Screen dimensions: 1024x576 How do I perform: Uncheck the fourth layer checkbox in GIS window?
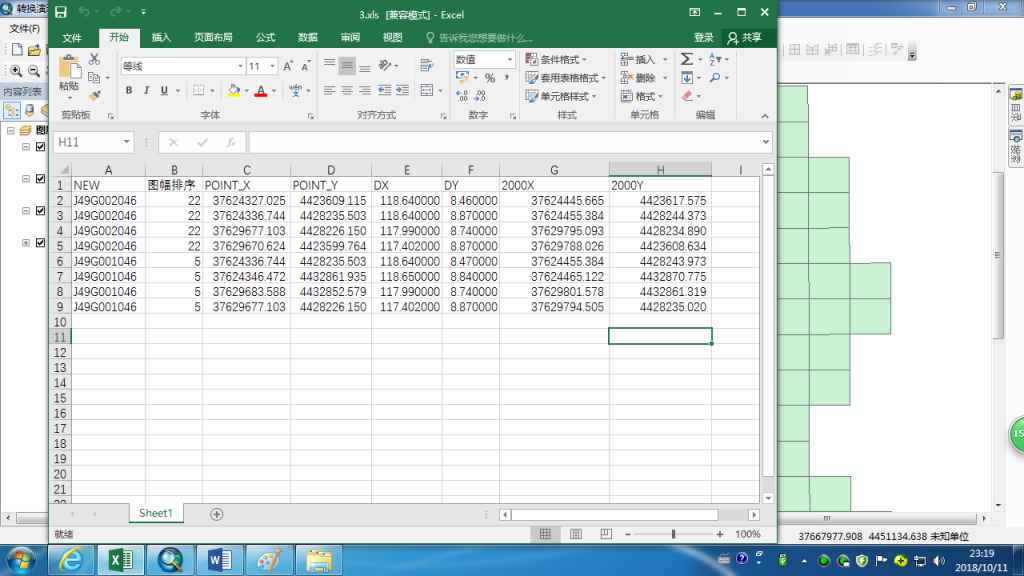pyautogui.click(x=40, y=242)
